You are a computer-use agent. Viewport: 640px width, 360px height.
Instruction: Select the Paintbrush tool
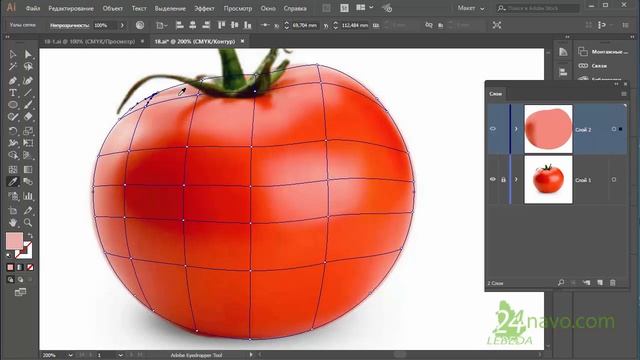[x=28, y=104]
